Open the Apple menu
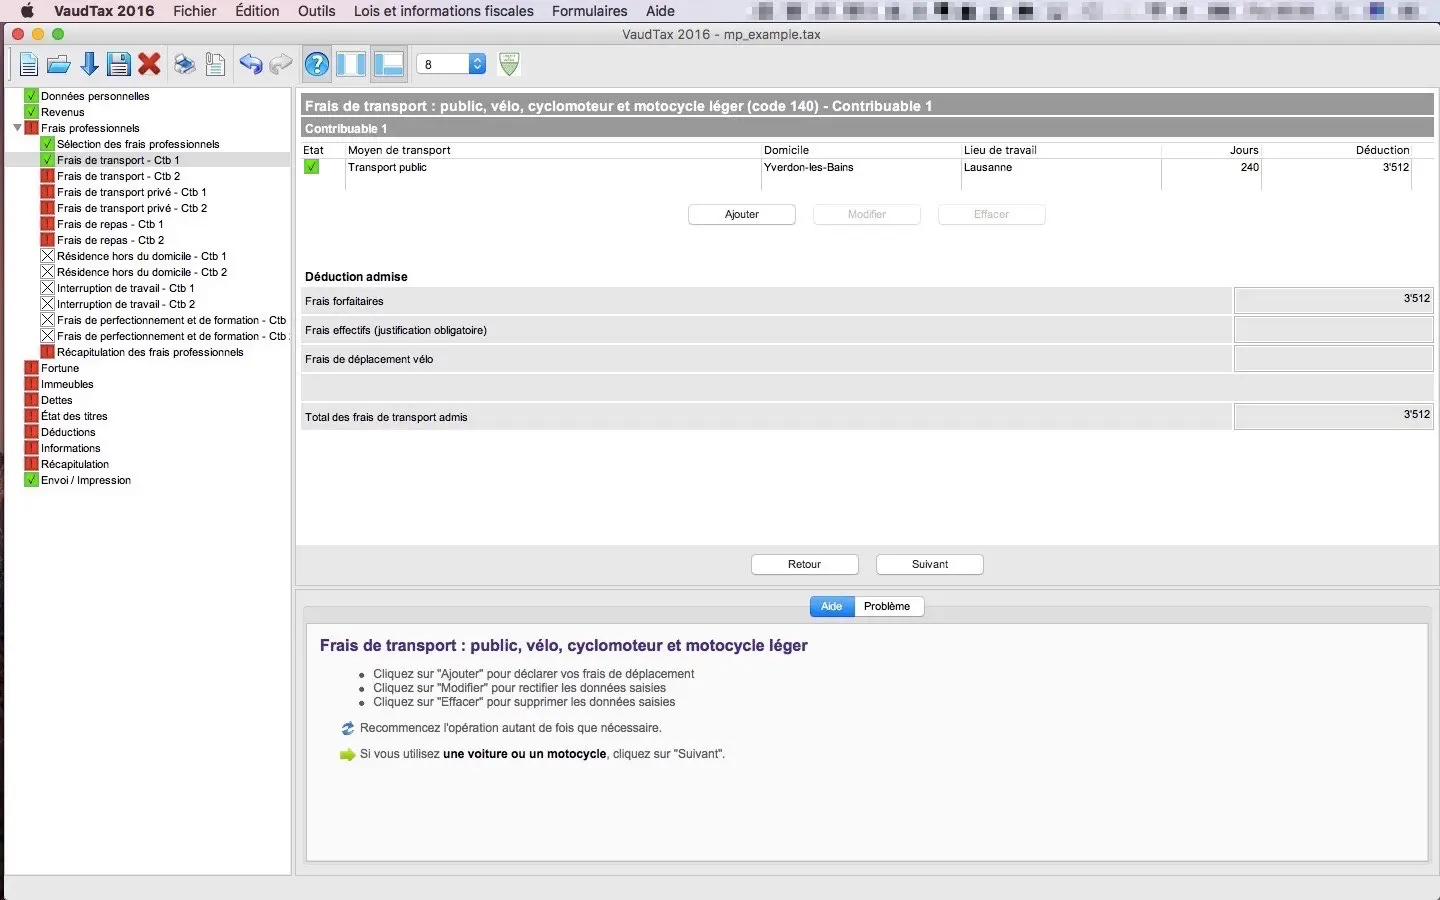1440x900 pixels. pos(27,11)
